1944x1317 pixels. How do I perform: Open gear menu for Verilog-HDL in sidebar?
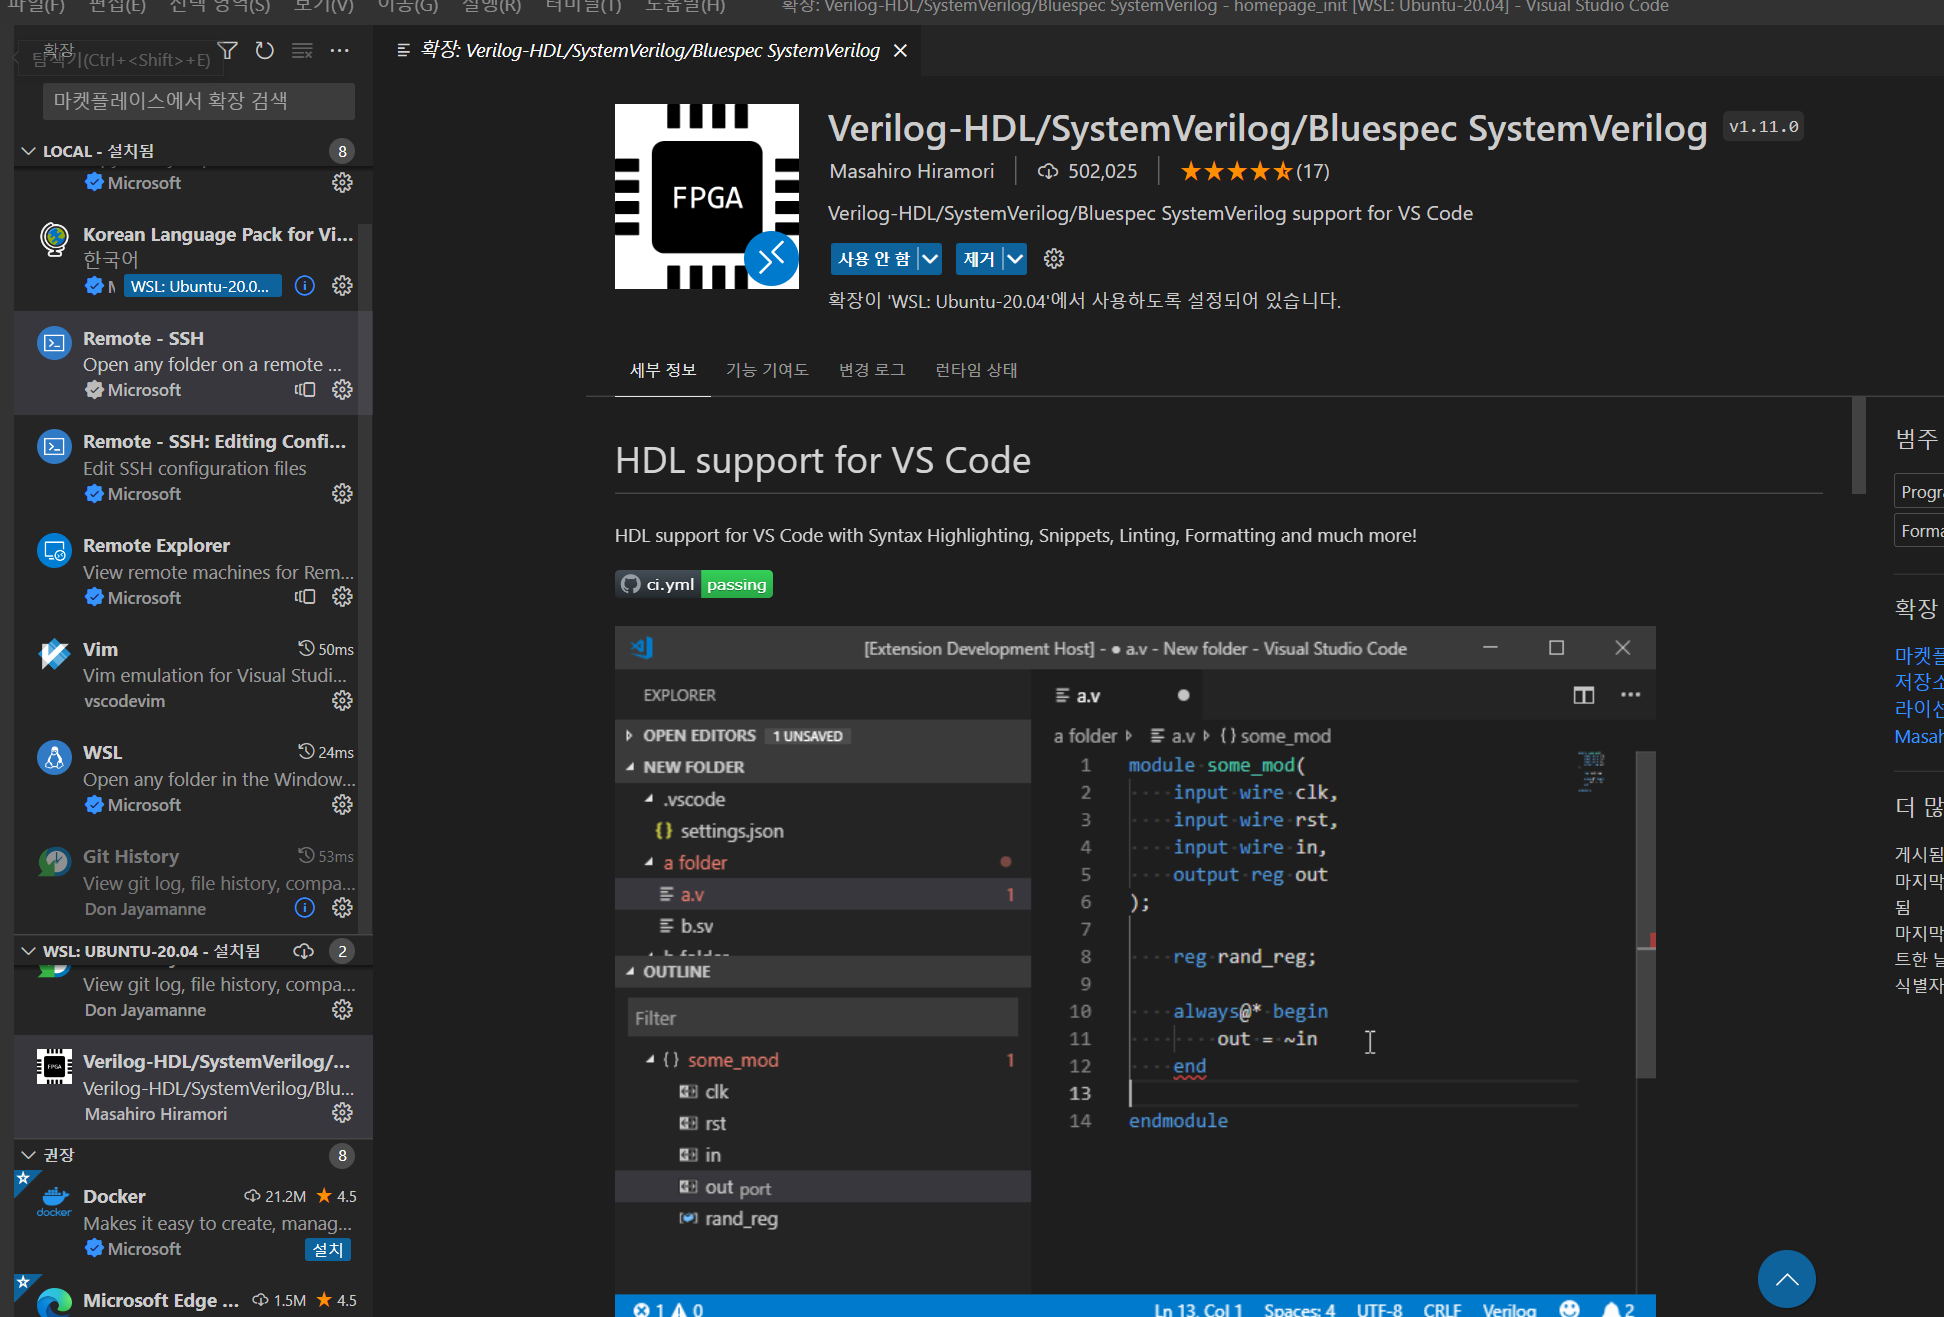pyautogui.click(x=342, y=1113)
